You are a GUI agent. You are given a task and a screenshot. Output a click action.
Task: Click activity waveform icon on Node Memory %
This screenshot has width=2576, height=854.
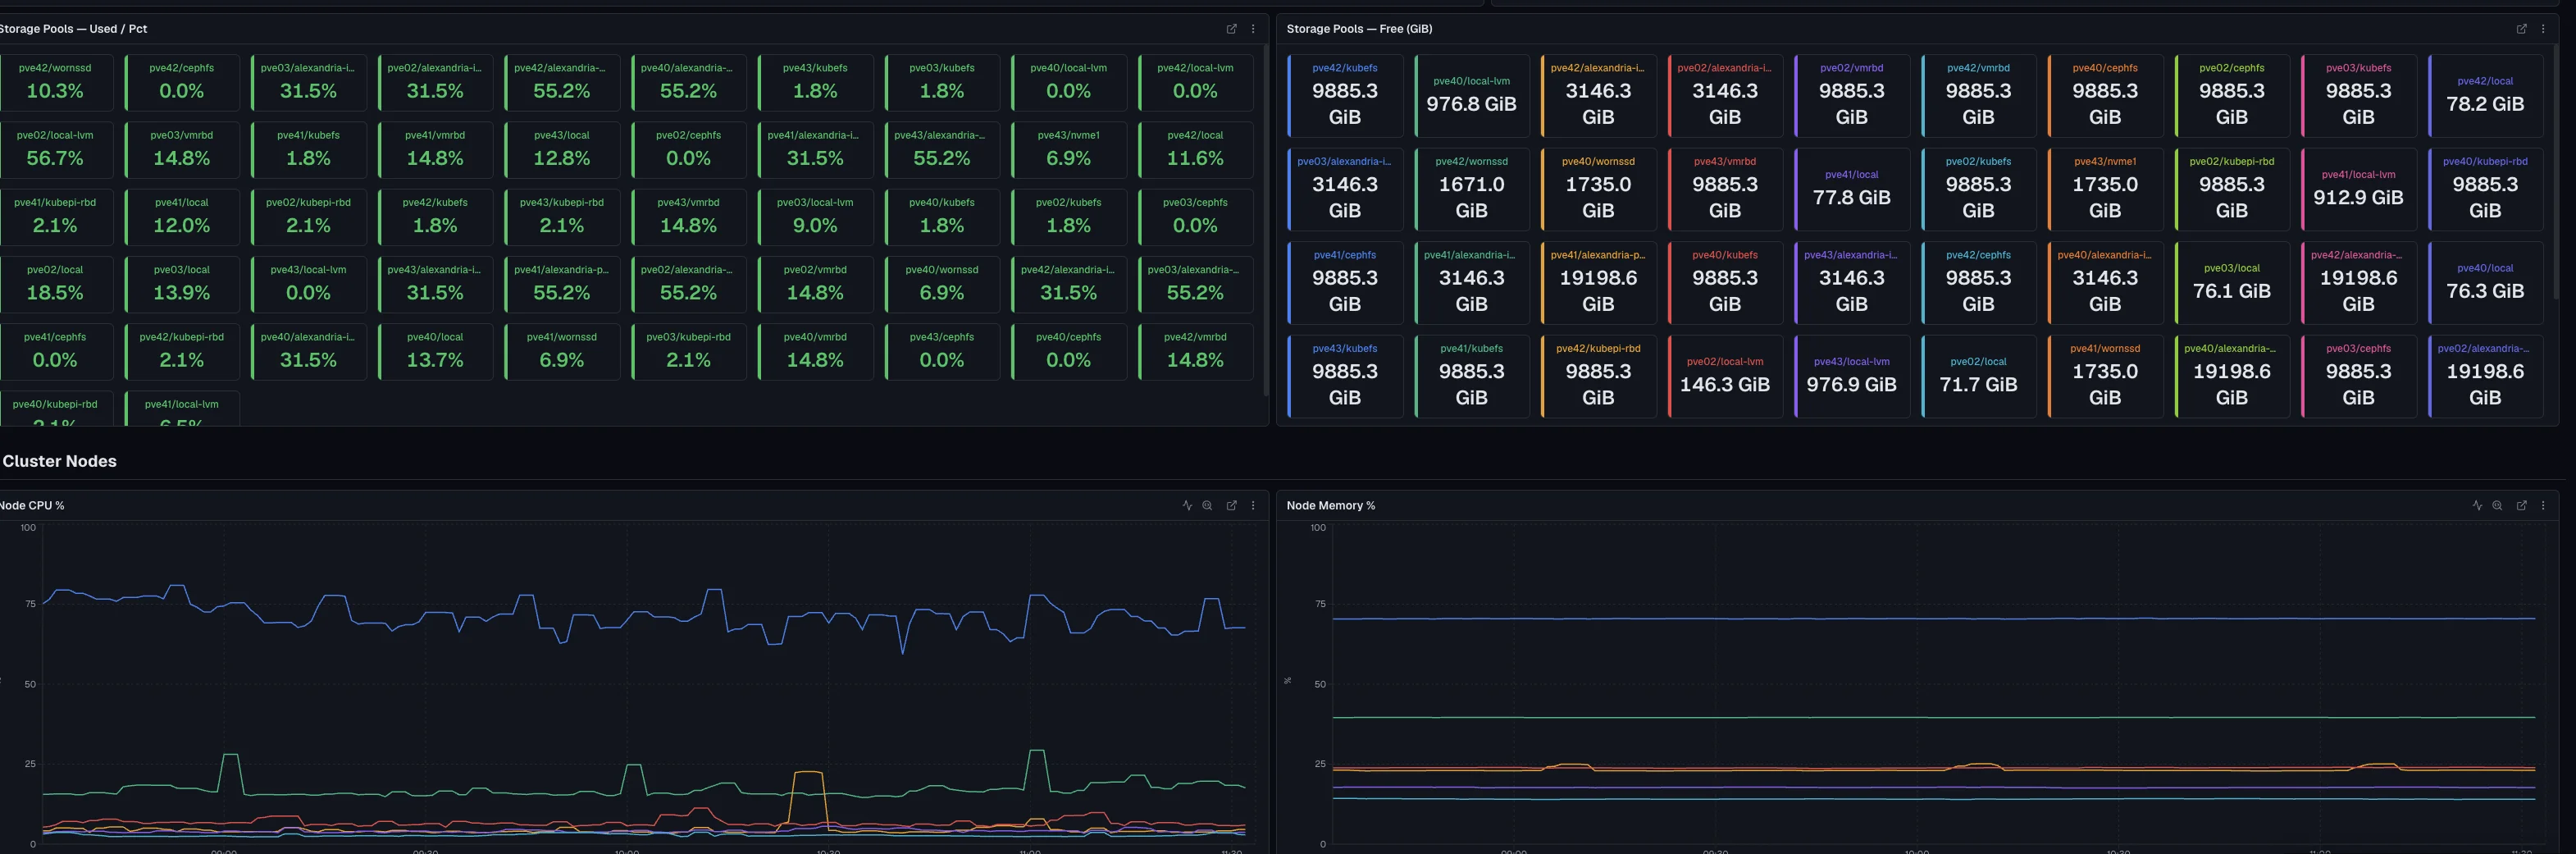click(x=2477, y=505)
